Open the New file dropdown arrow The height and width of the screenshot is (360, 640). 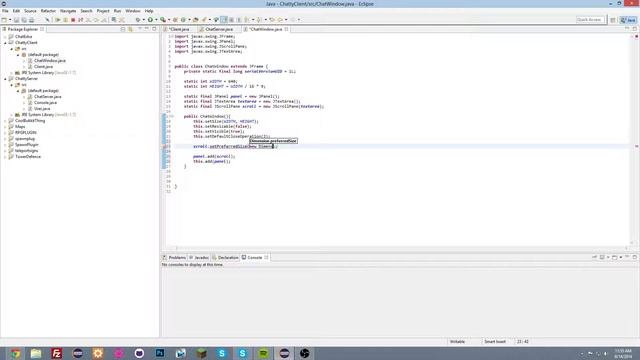(x=10, y=20)
